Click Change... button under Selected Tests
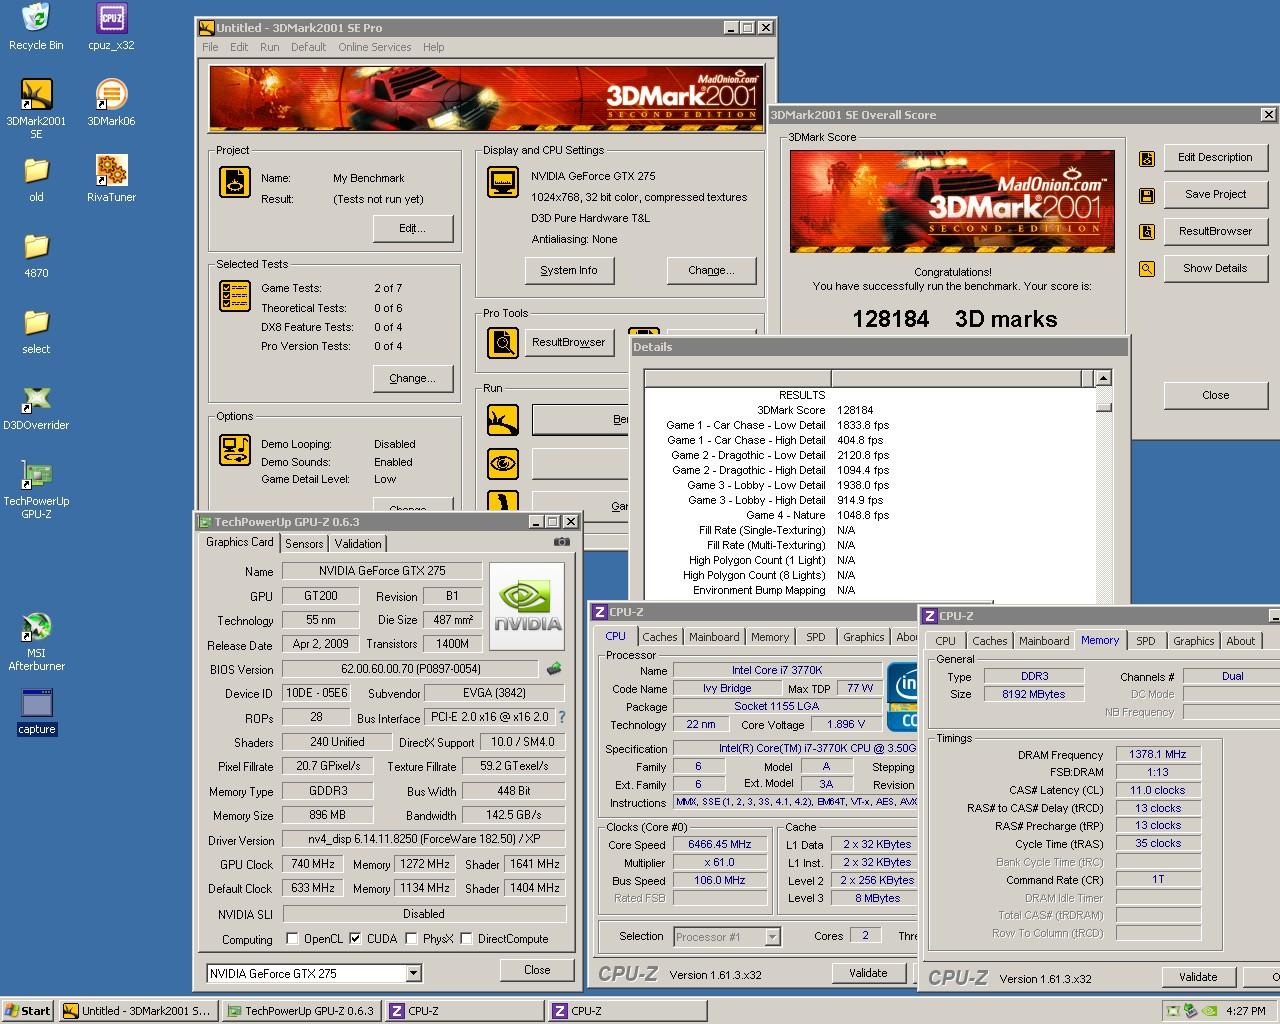 [x=412, y=379]
